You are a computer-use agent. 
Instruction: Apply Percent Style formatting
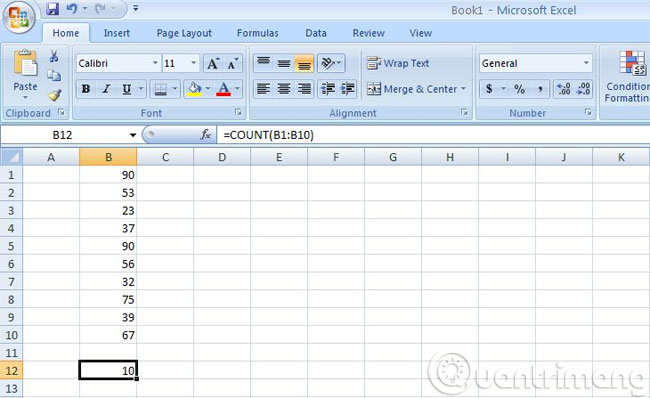coord(519,89)
